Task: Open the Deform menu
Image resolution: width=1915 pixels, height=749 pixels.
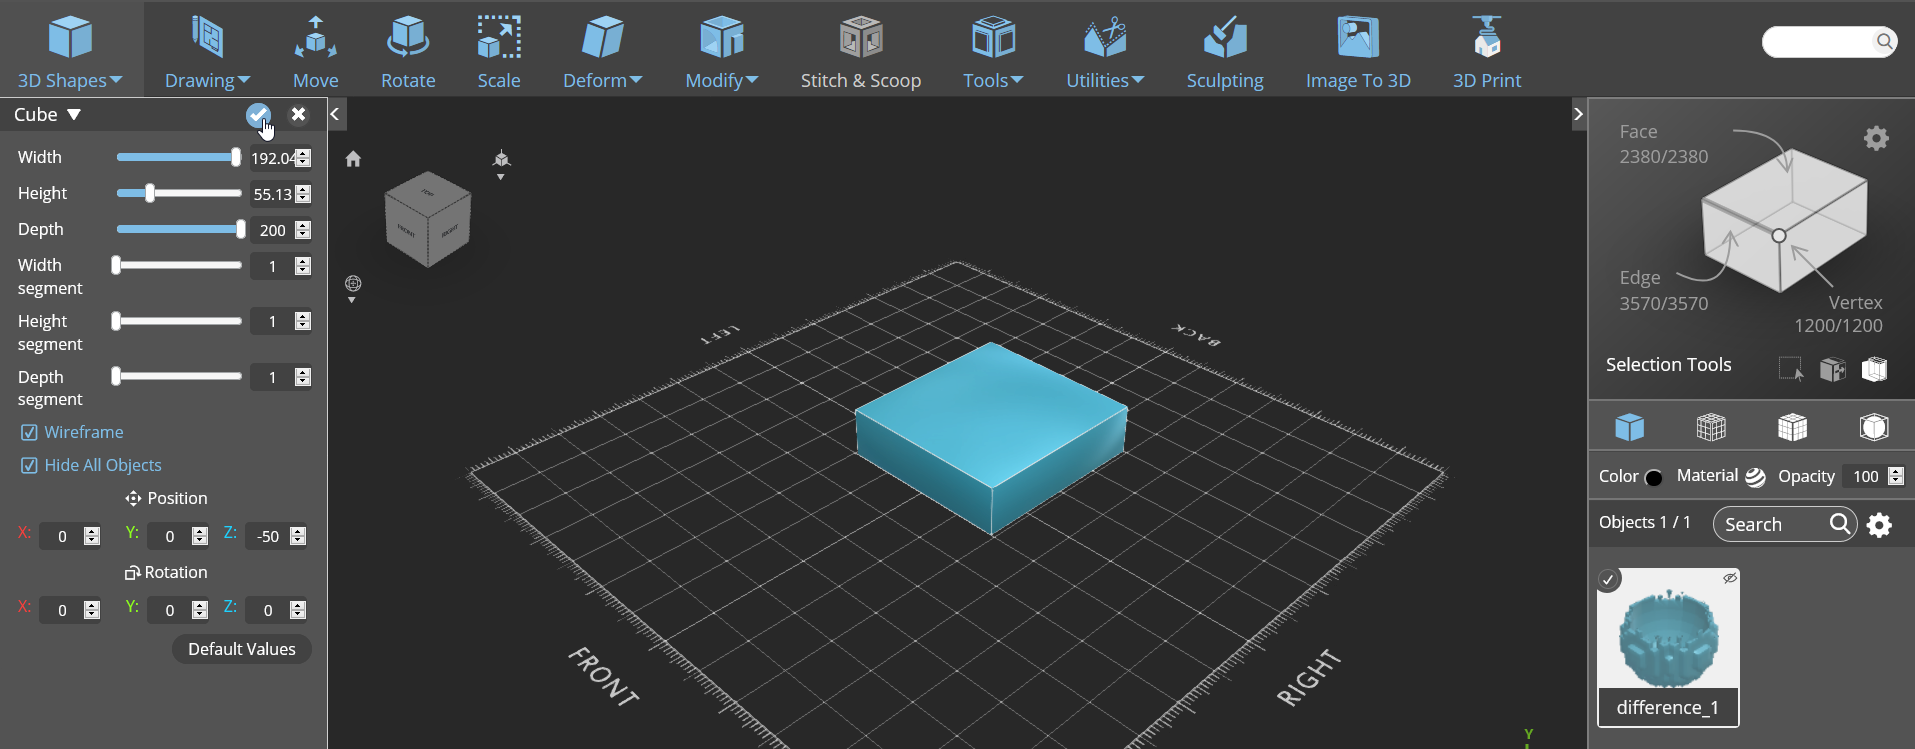Action: point(602,51)
